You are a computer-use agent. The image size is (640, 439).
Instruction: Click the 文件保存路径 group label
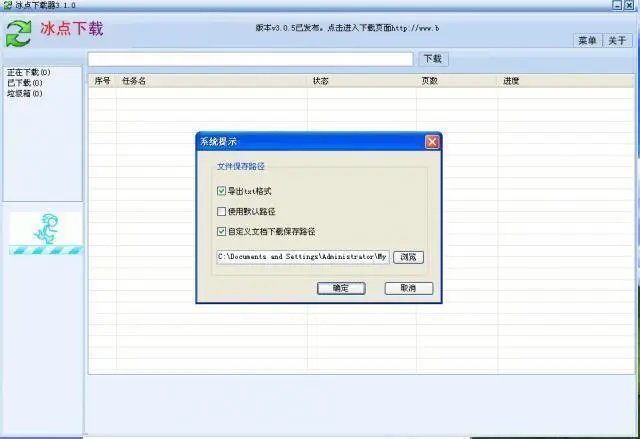(x=241, y=166)
